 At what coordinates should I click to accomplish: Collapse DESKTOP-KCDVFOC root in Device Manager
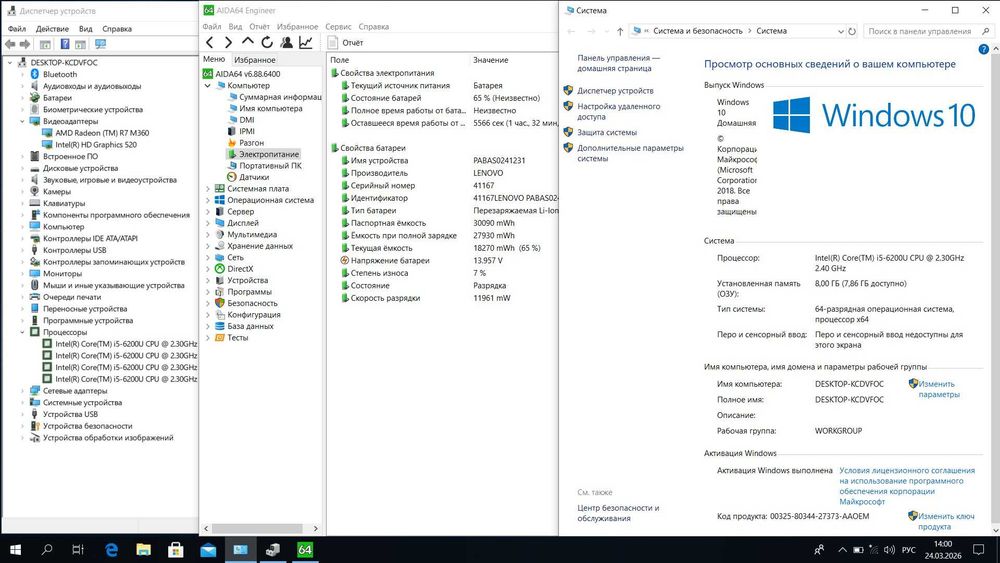[x=10, y=62]
